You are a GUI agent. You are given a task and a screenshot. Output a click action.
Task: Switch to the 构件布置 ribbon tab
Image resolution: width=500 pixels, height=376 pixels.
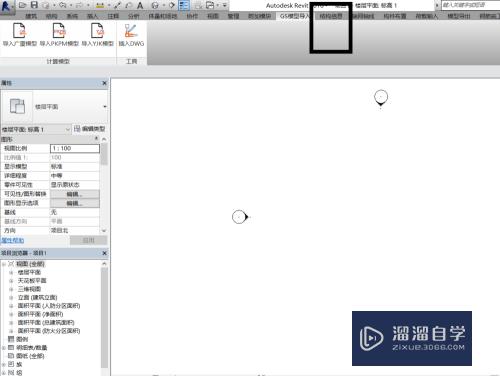pos(395,16)
